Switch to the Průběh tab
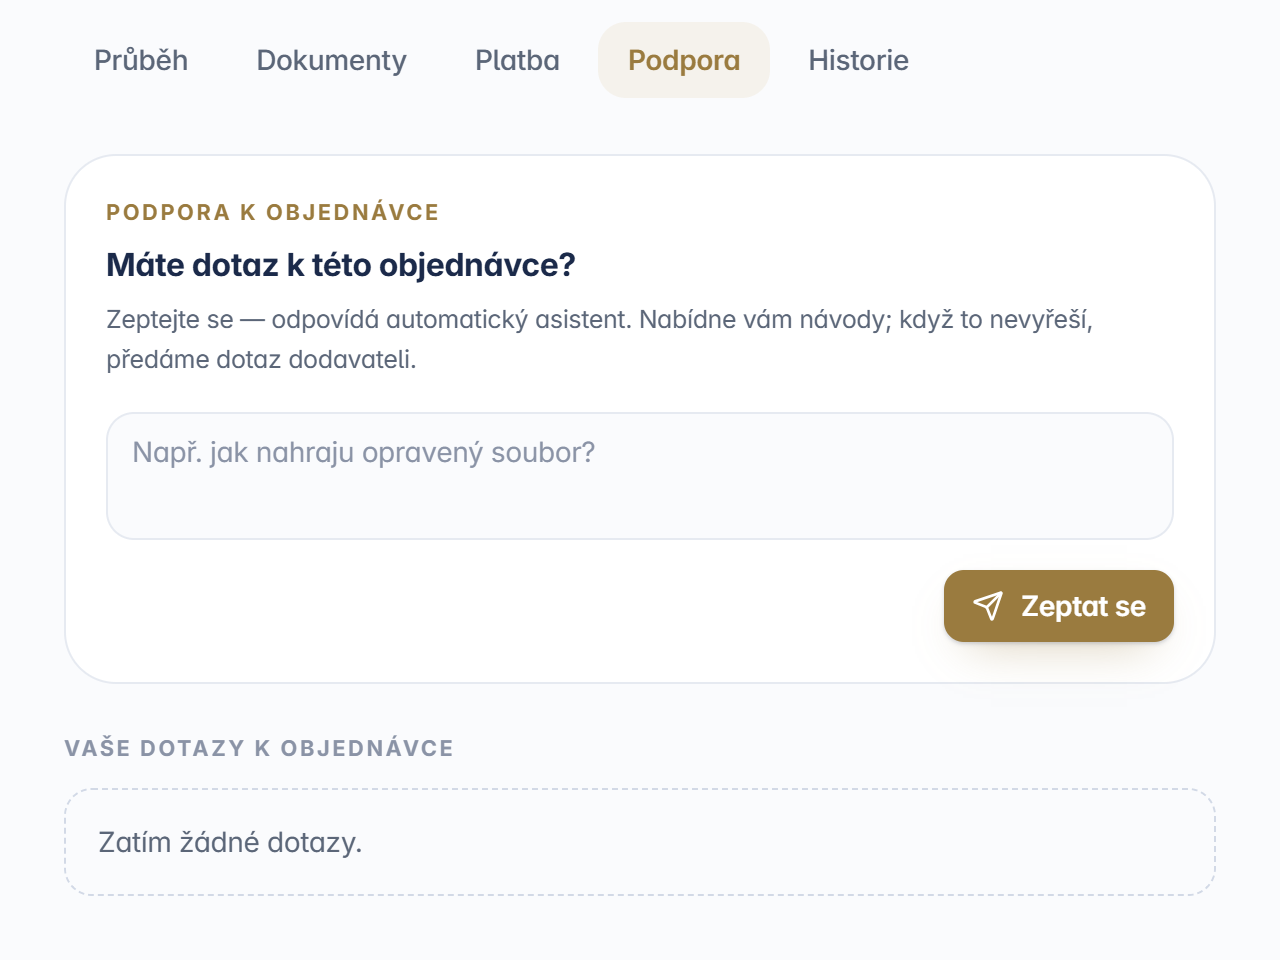The width and height of the screenshot is (1280, 960). pos(141,60)
